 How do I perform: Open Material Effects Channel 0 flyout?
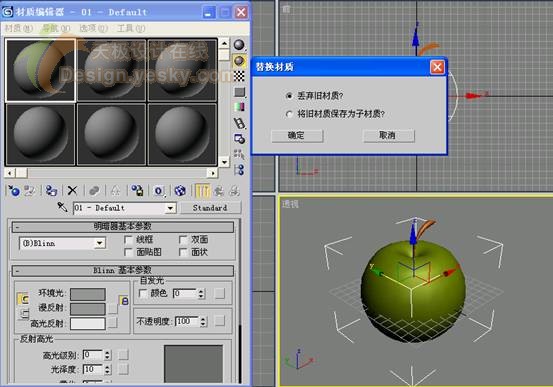coord(159,191)
